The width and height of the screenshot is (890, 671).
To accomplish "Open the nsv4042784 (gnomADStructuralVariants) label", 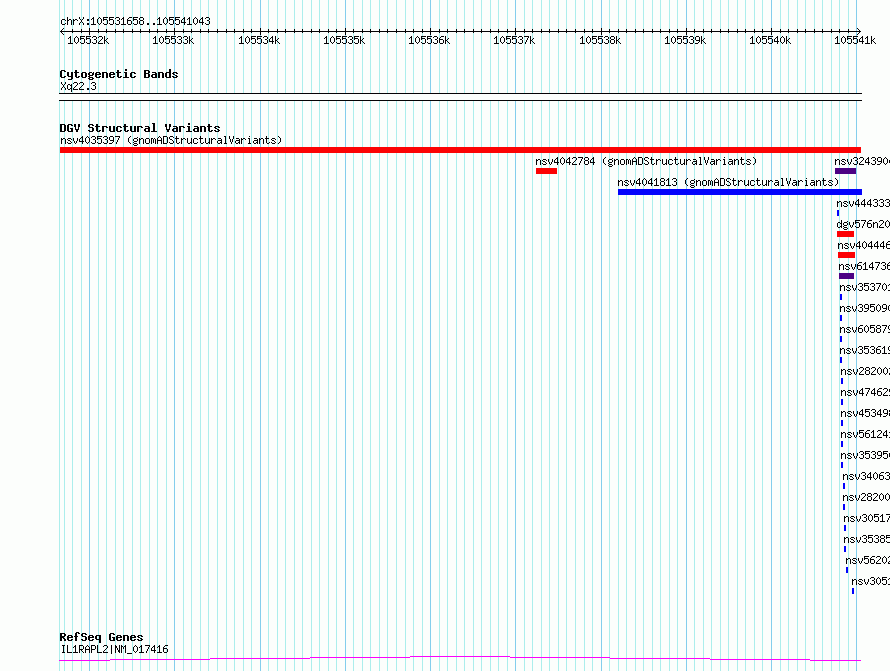I will 646,161.
